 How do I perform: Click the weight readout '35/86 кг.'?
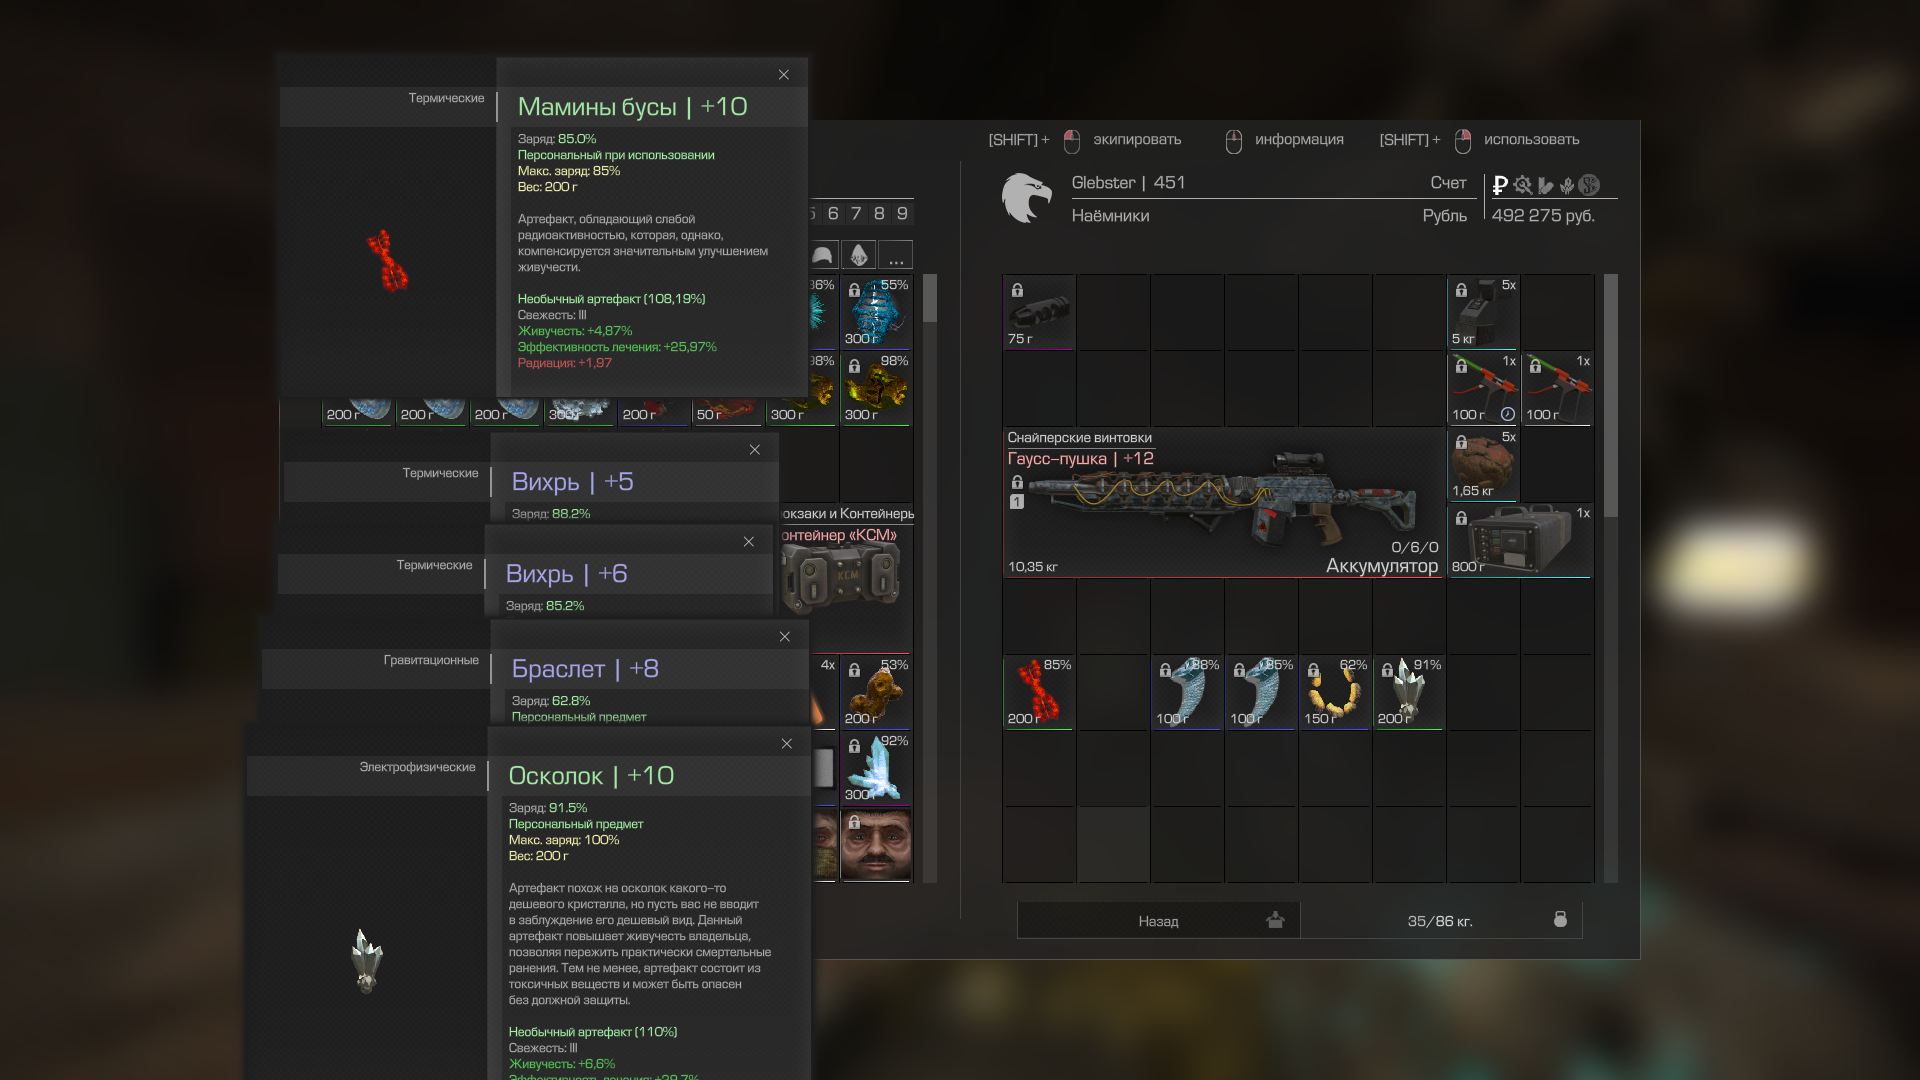click(1440, 921)
